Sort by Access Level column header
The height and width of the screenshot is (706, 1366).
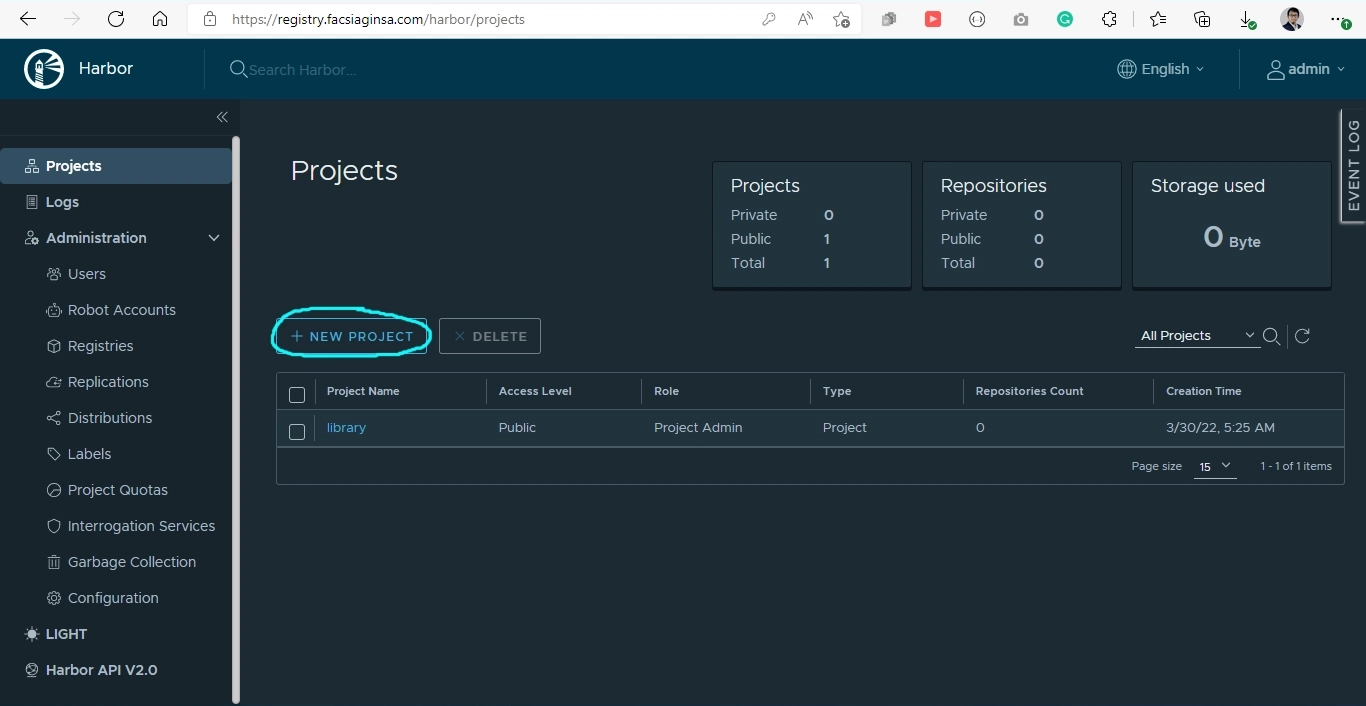[535, 391]
